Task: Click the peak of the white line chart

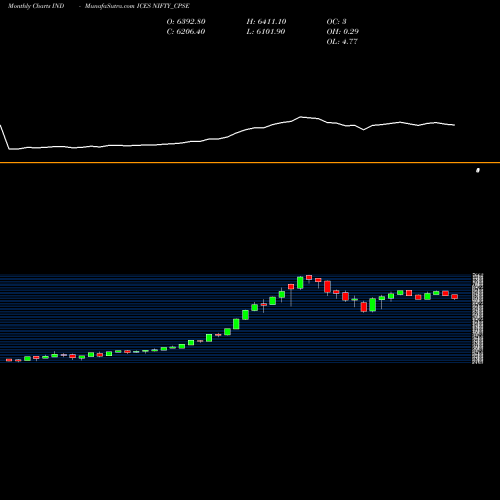Action: pos(301,117)
